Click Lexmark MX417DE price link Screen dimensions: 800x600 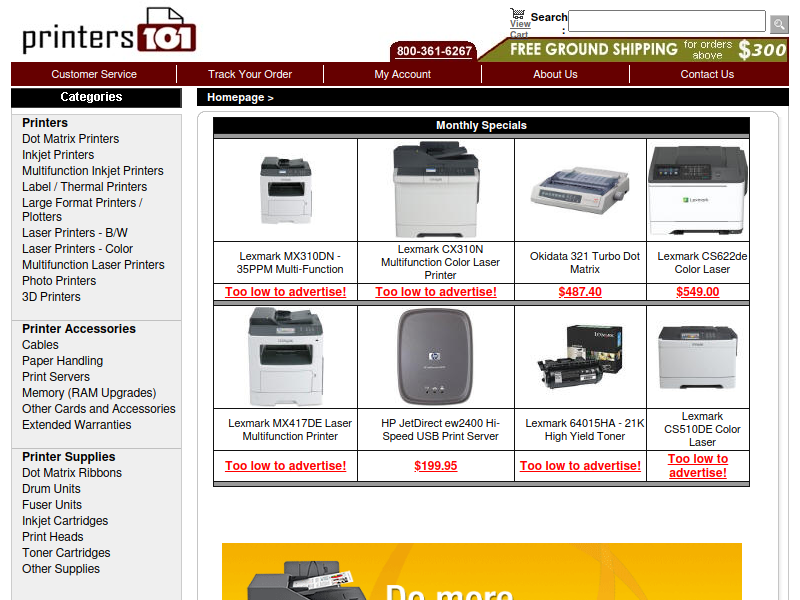pyautogui.click(x=286, y=466)
